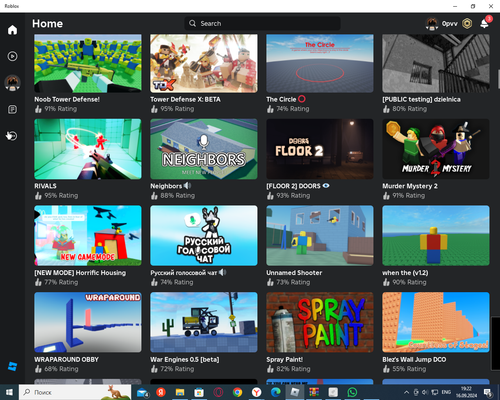500x400 pixels.
Task: Click speaker icon beside Русский голосовой чат
Action: coord(222,272)
